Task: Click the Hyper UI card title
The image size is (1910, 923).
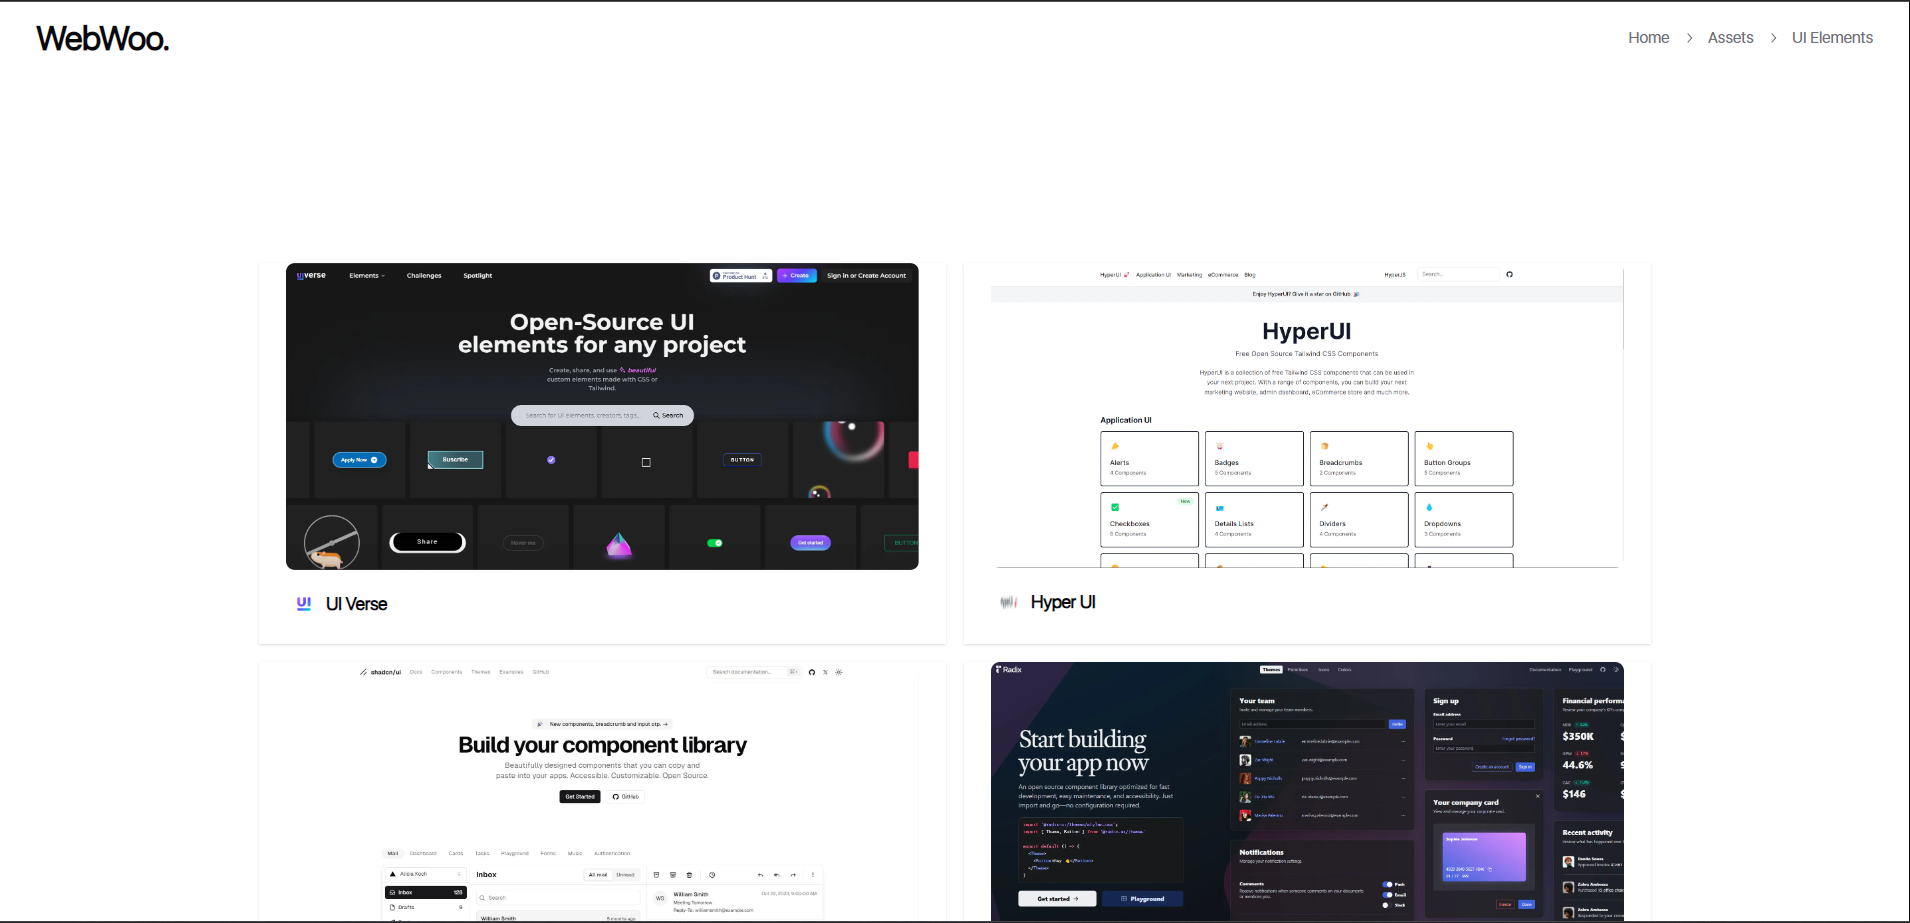Action: tap(1063, 602)
